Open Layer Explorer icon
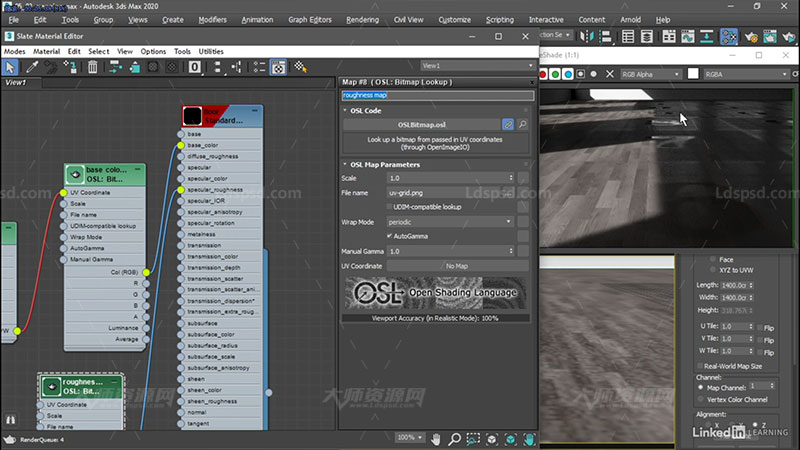This screenshot has height=450, width=800. (647, 37)
